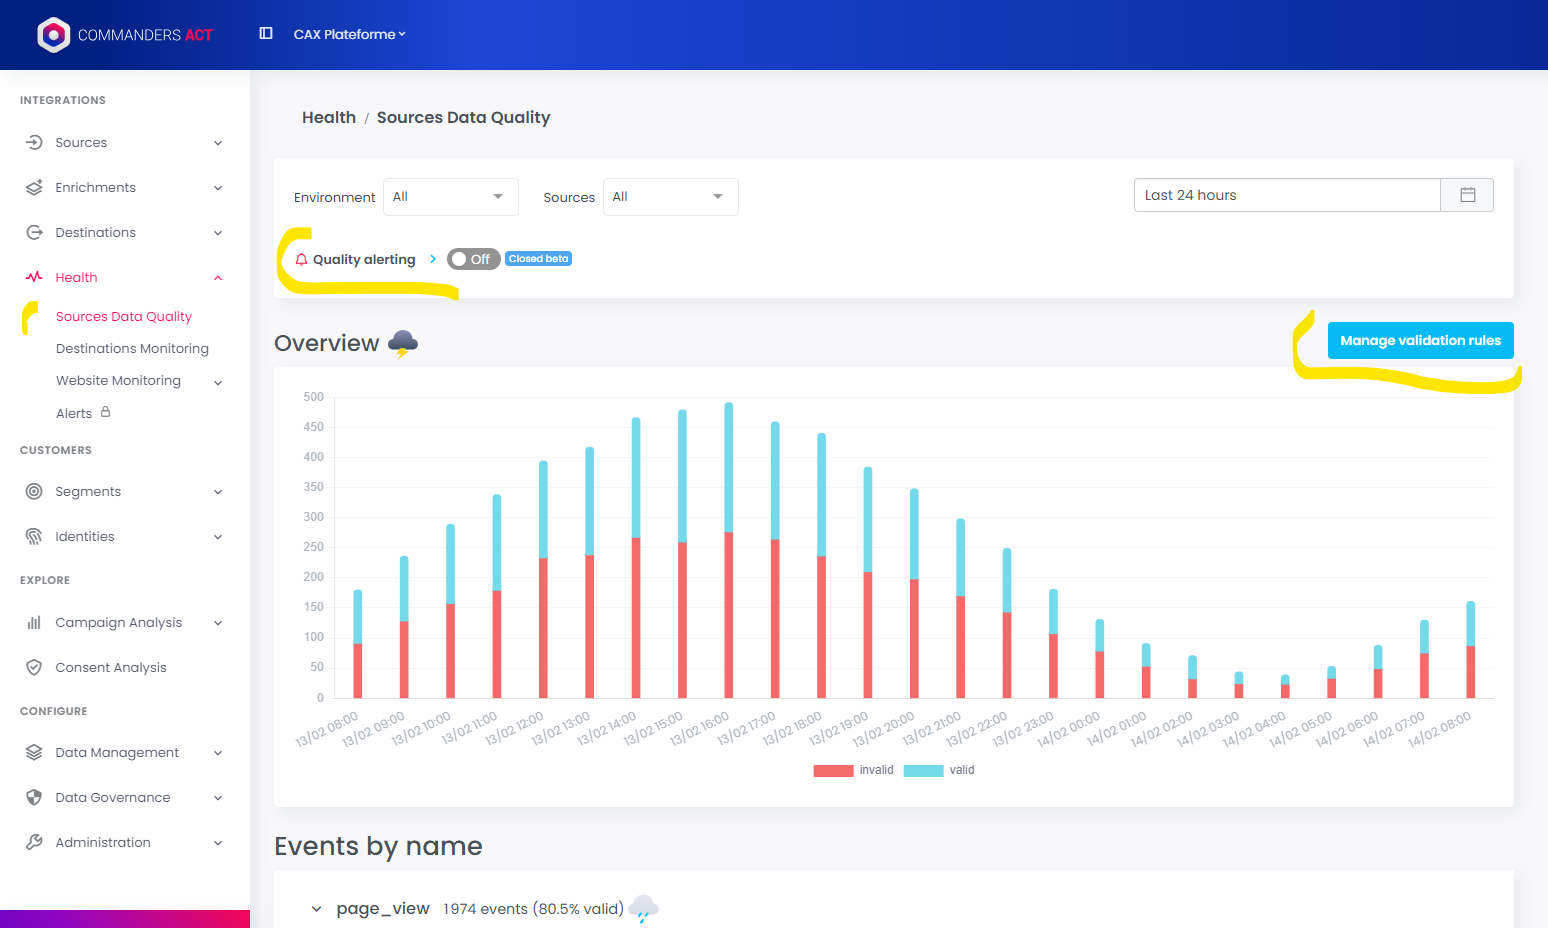Click the Enrichments layers icon
1548x928 pixels.
pos(34,188)
